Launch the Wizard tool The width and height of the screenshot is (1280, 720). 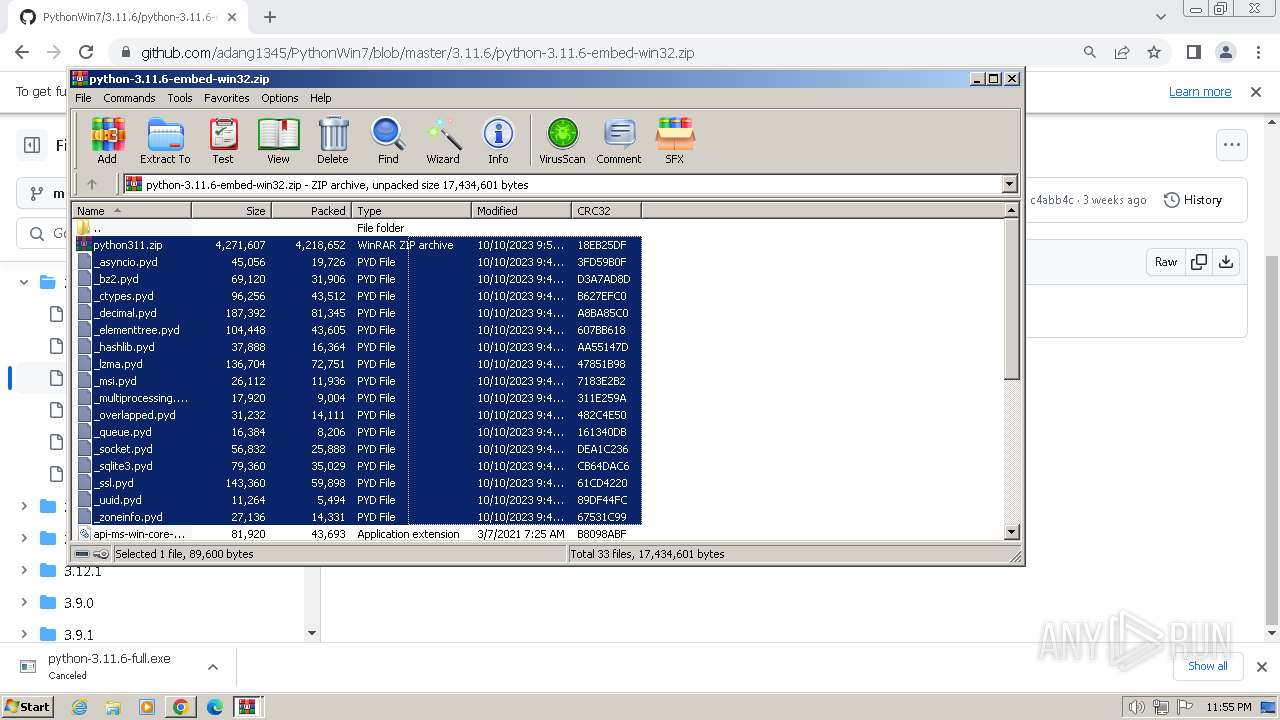(443, 140)
